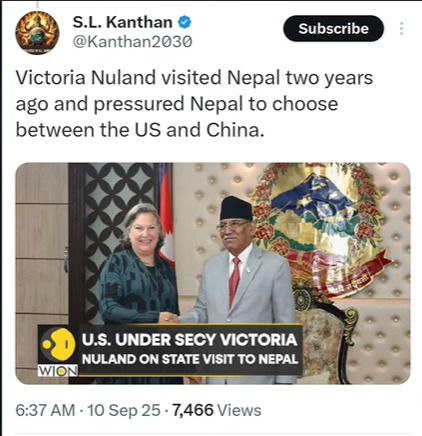Select the S.L. Kanthan display name
Image resolution: width=422 pixels, height=436 pixels.
click(122, 22)
